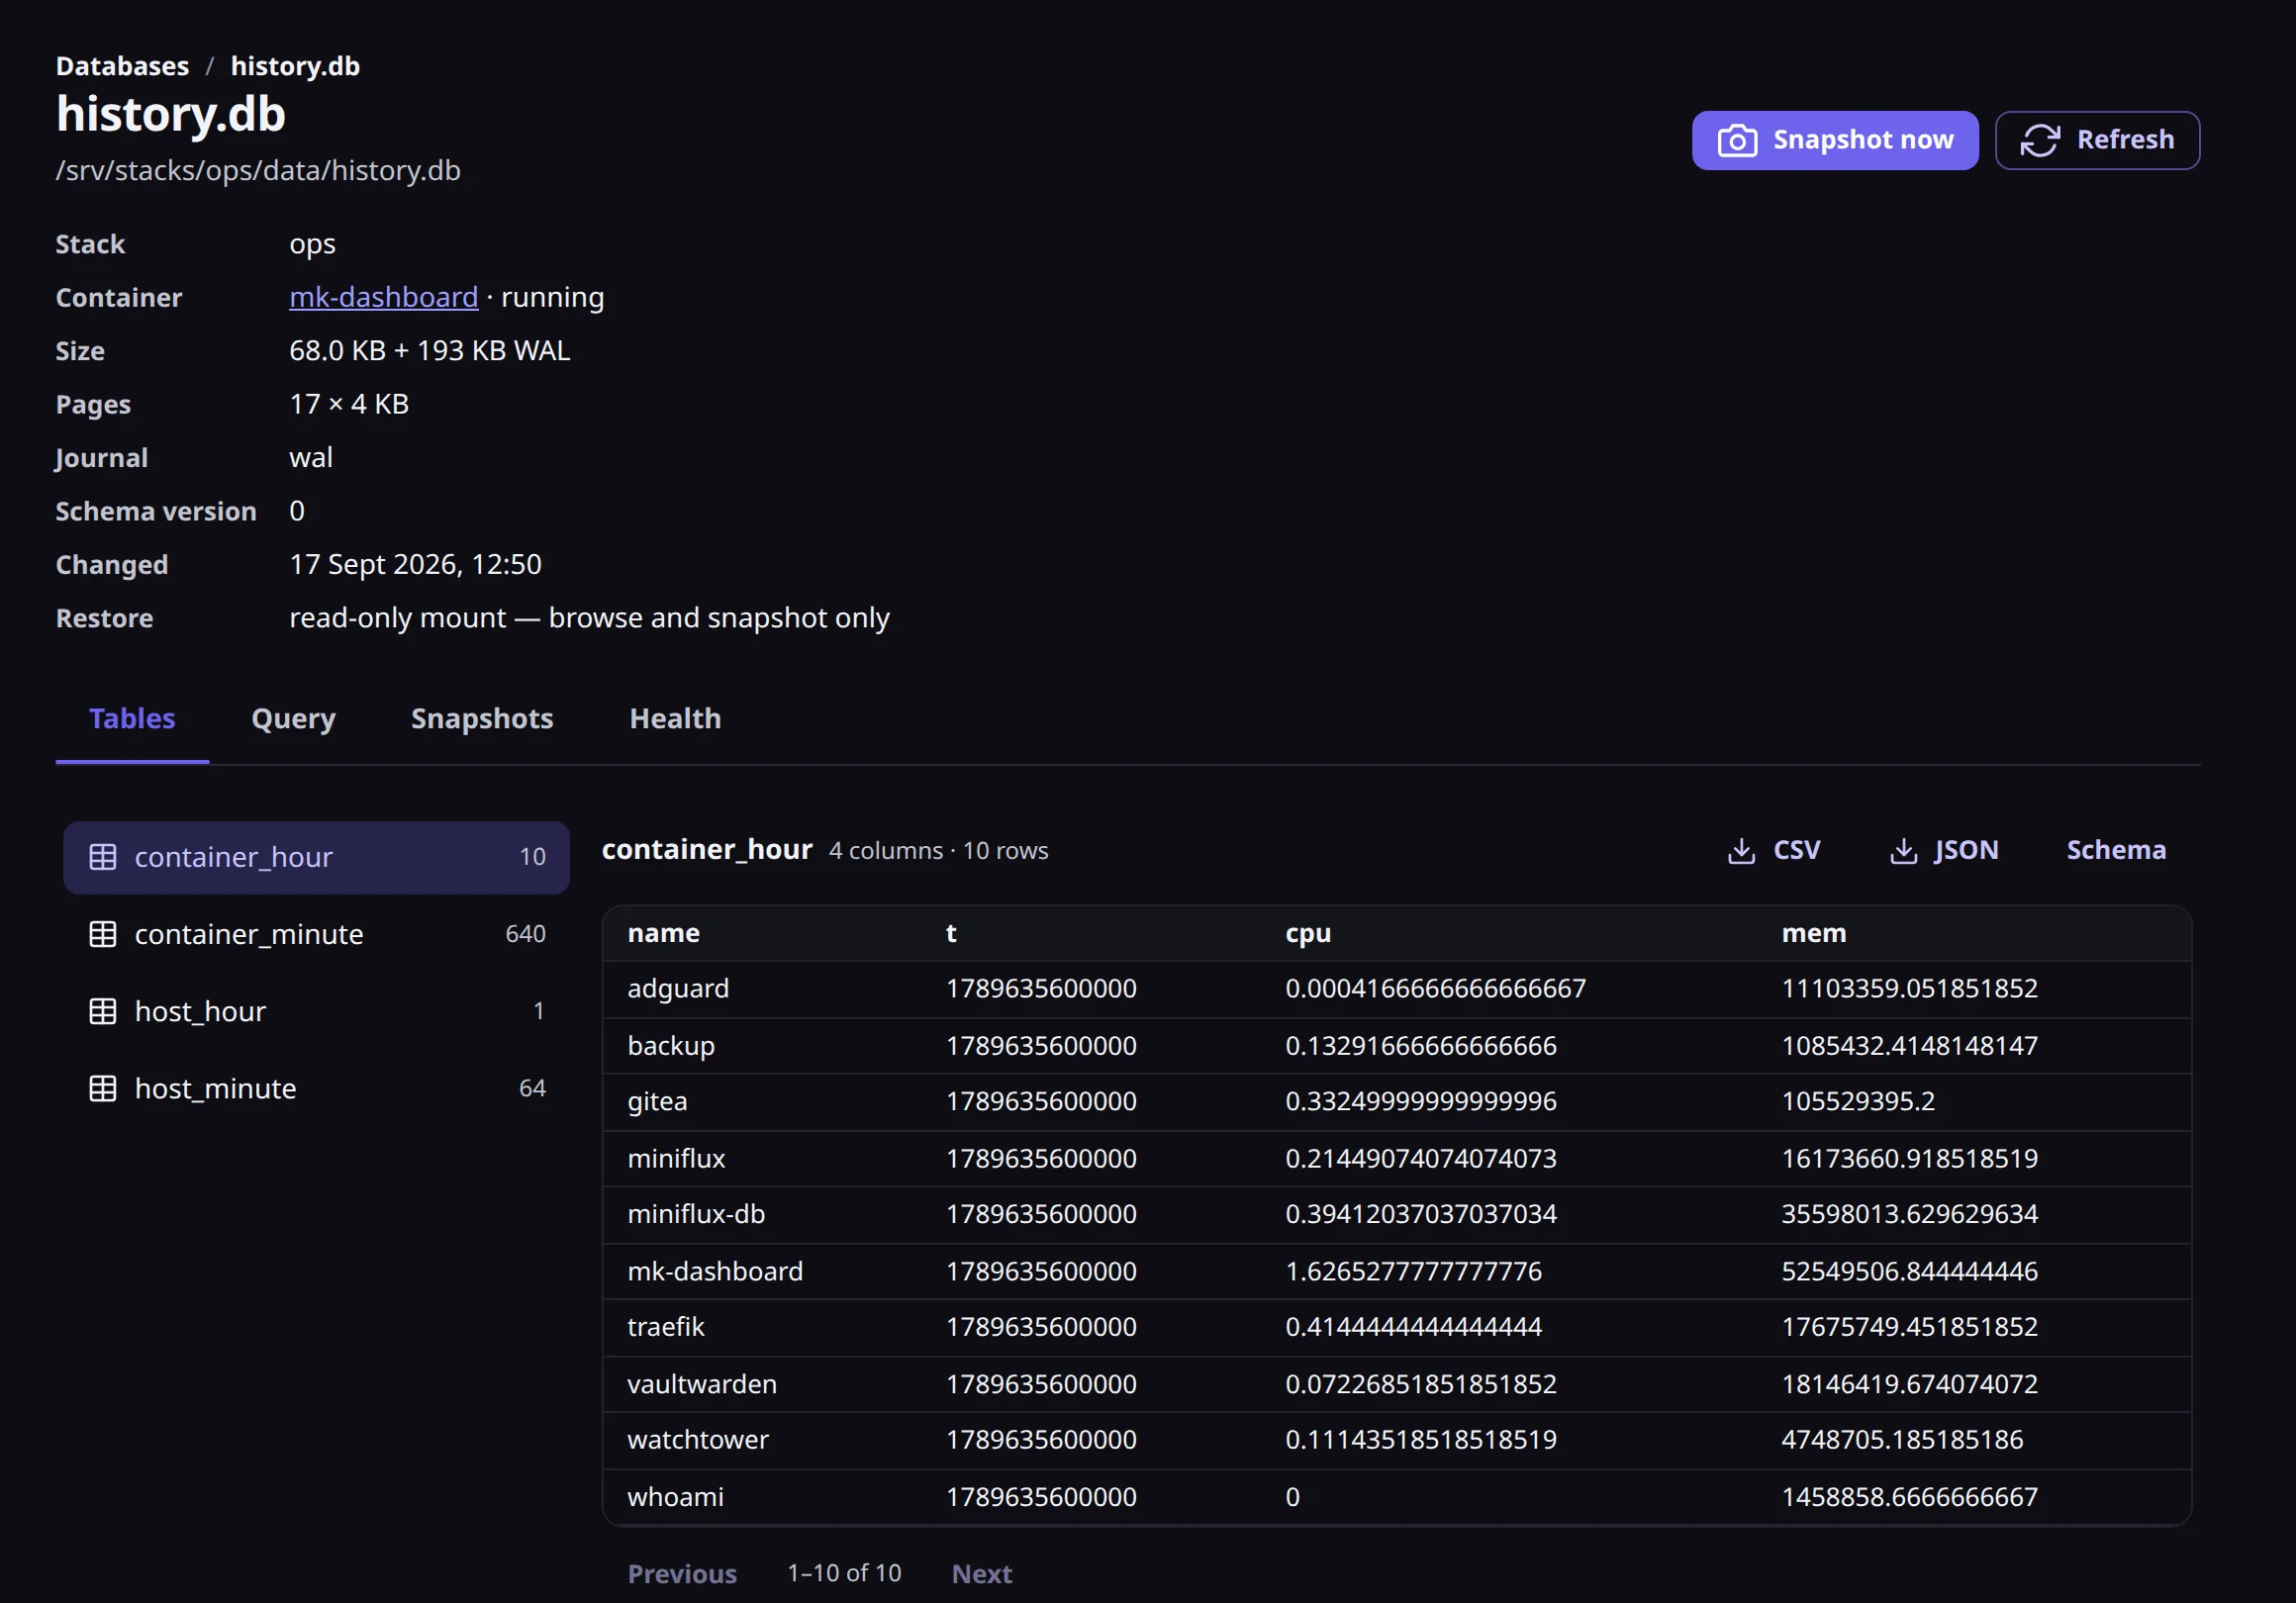Go to the Next page

[981, 1573]
